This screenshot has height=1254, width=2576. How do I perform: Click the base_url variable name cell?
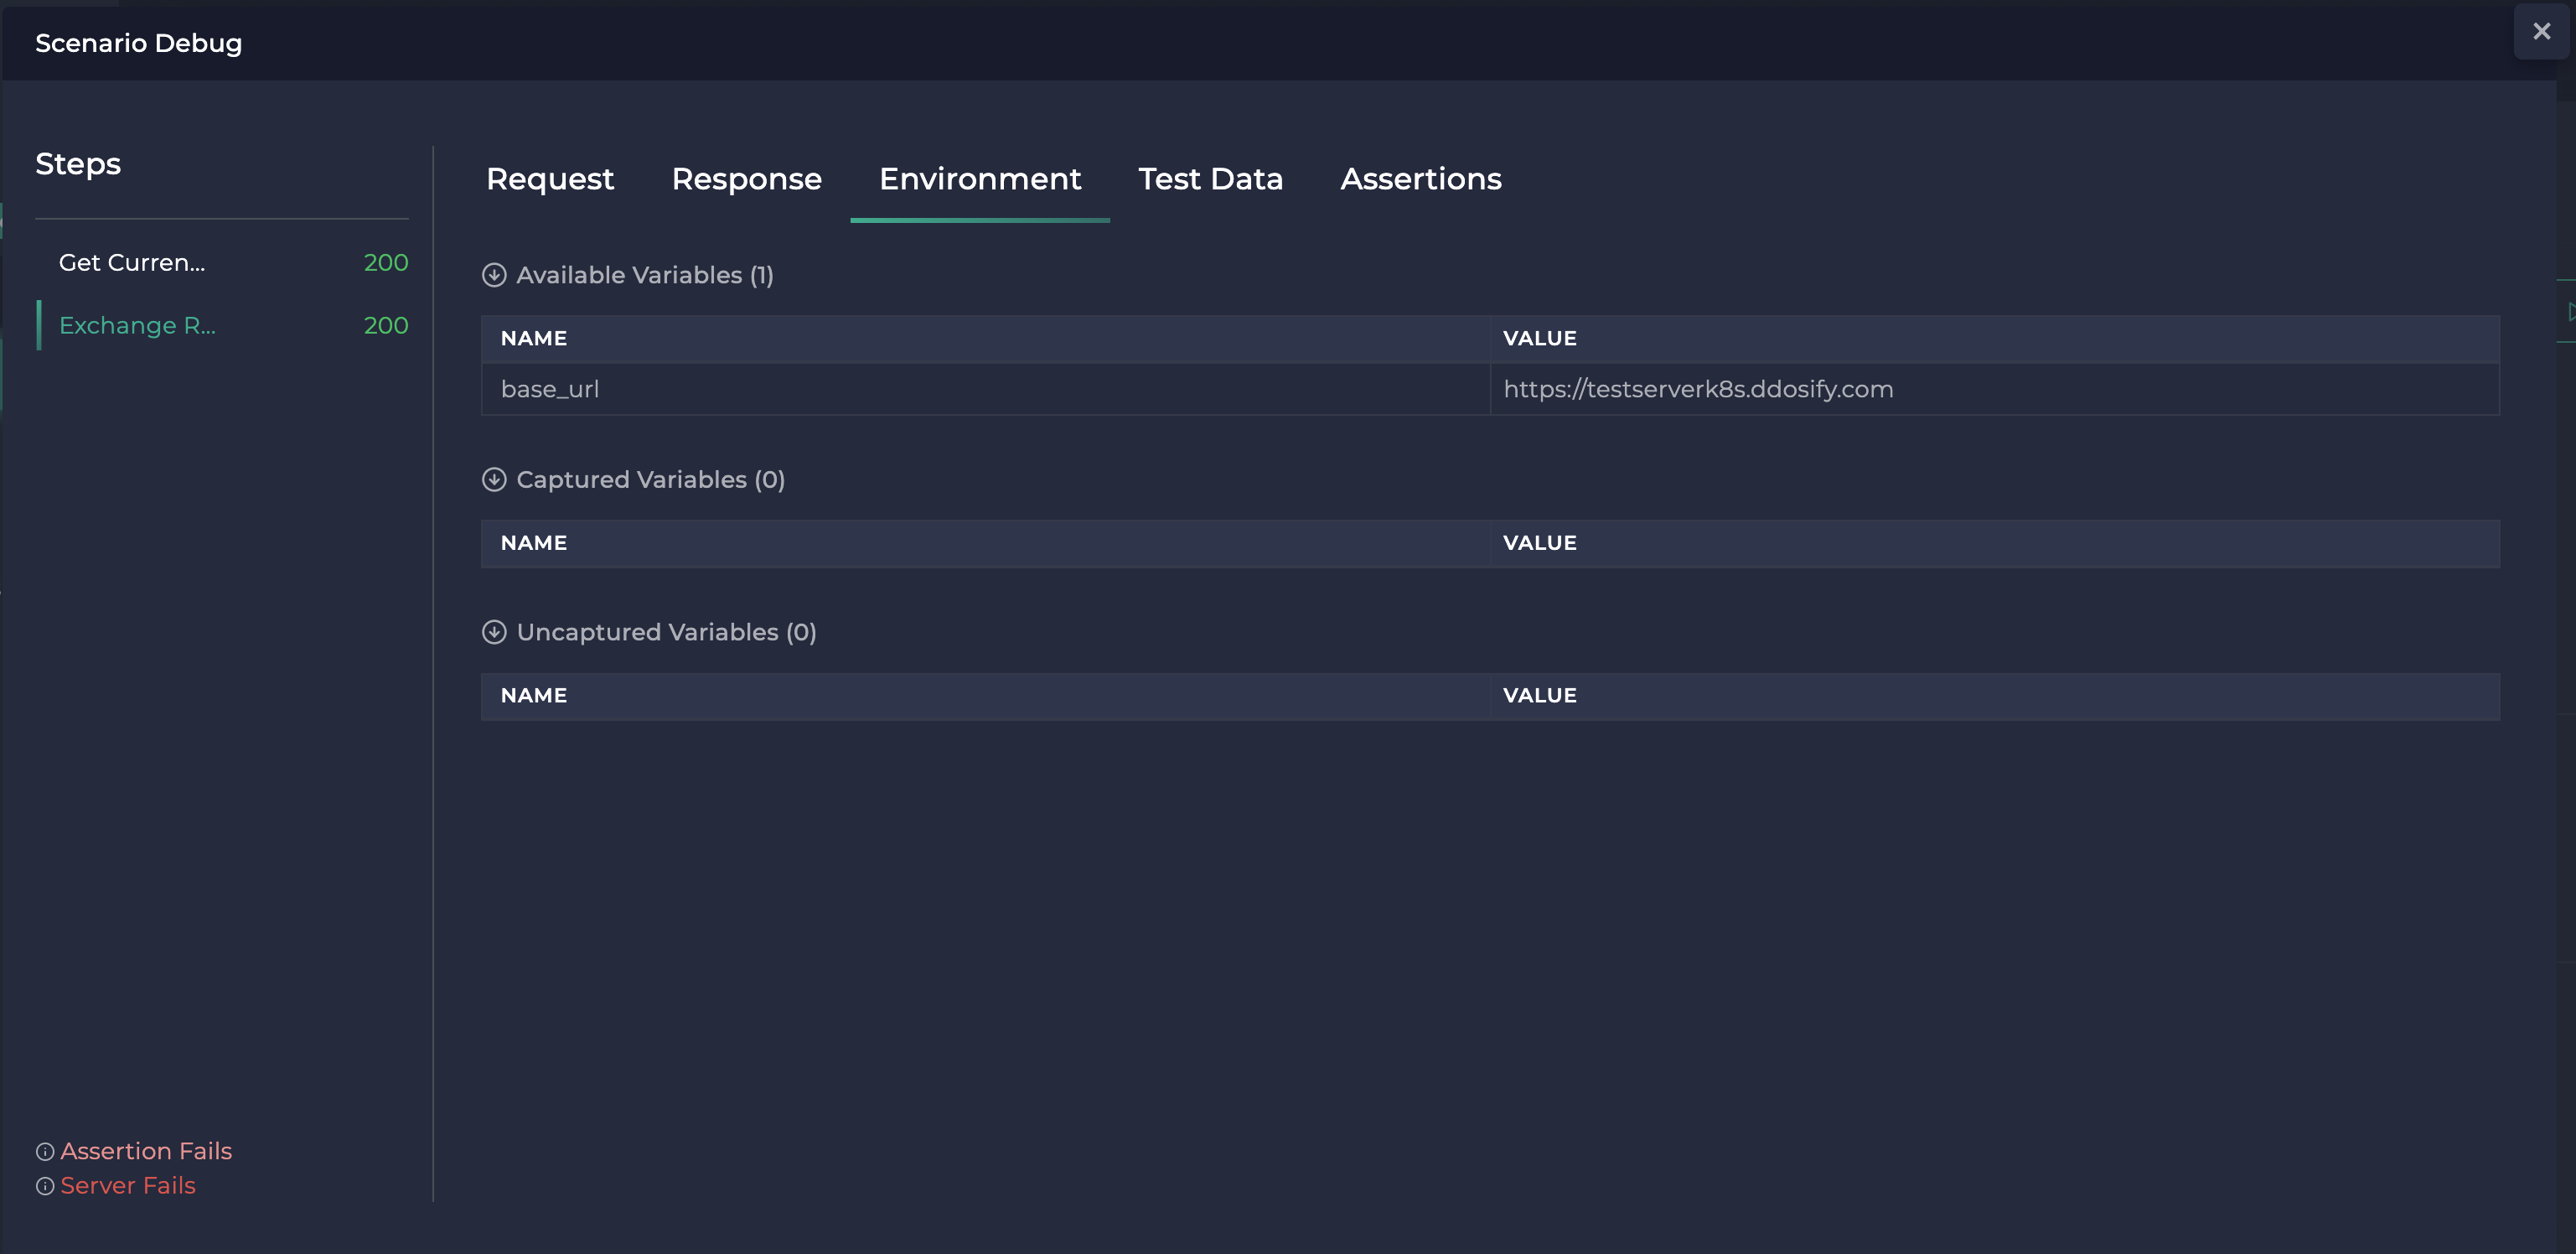pos(550,389)
